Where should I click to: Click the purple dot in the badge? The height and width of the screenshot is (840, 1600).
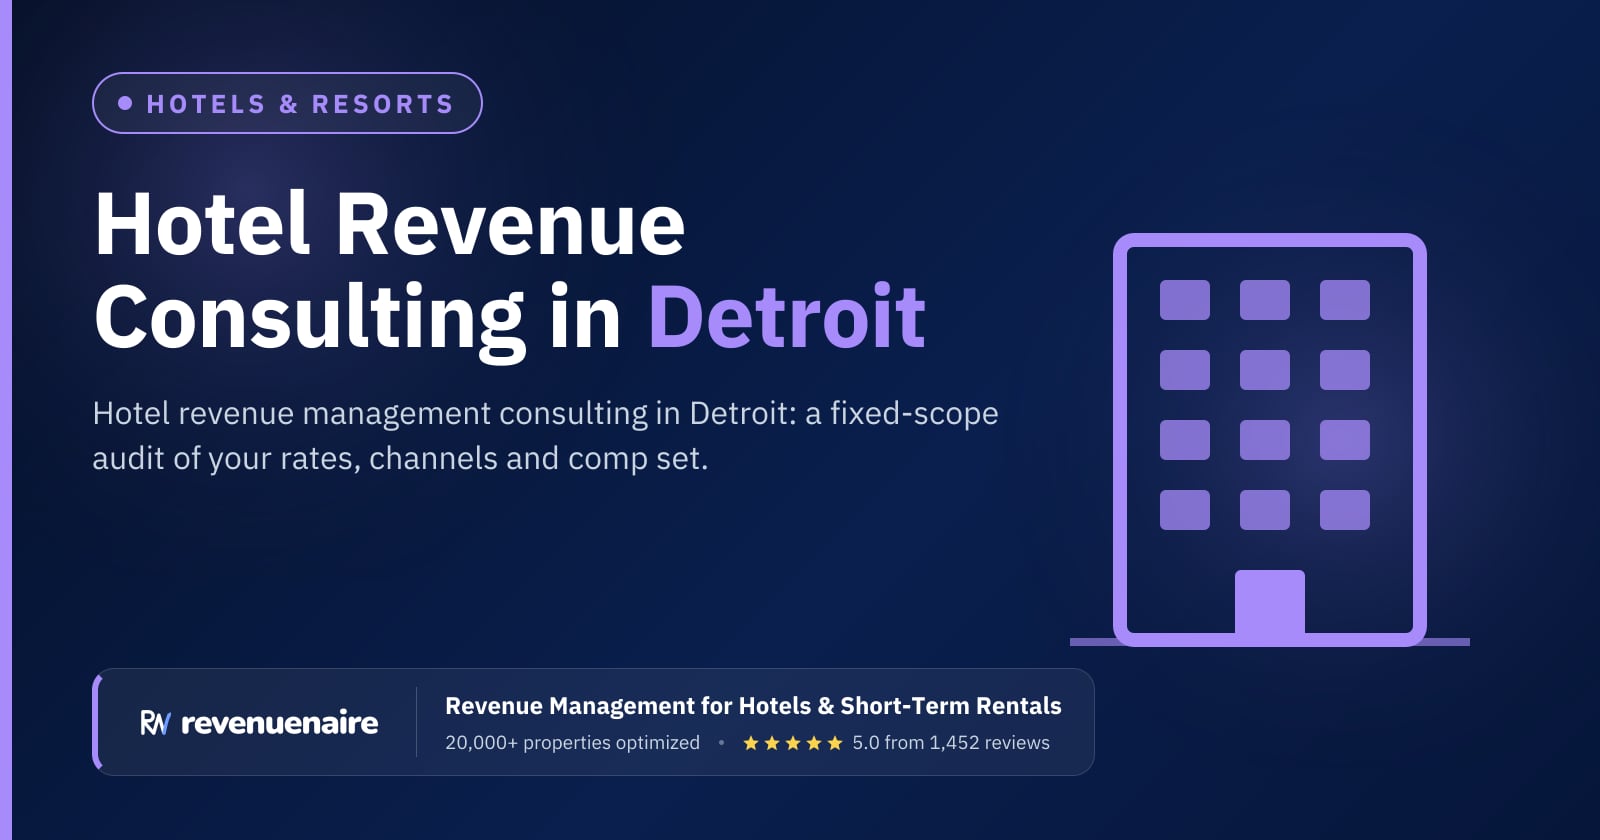click(x=125, y=103)
